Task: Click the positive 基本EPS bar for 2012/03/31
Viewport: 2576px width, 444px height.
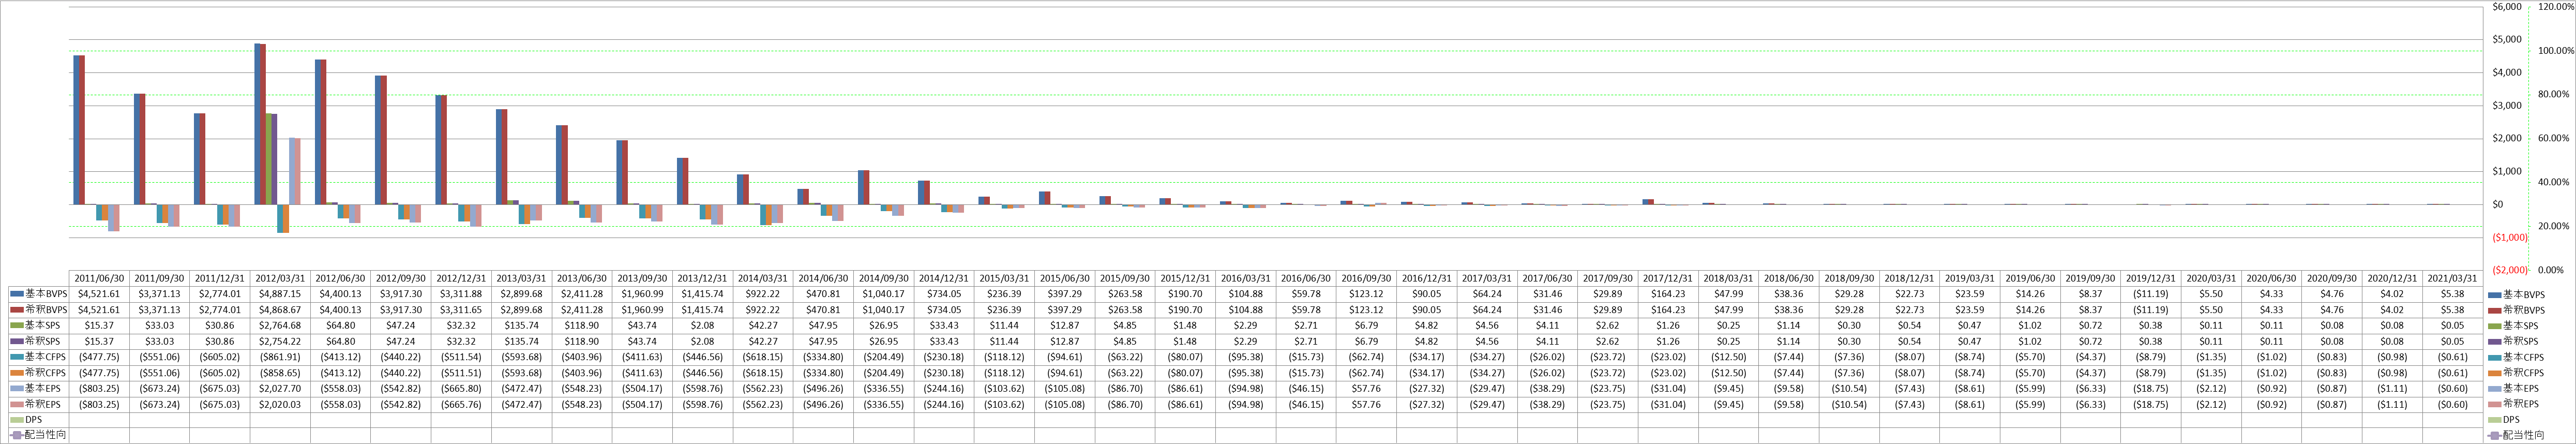Action: (x=292, y=171)
